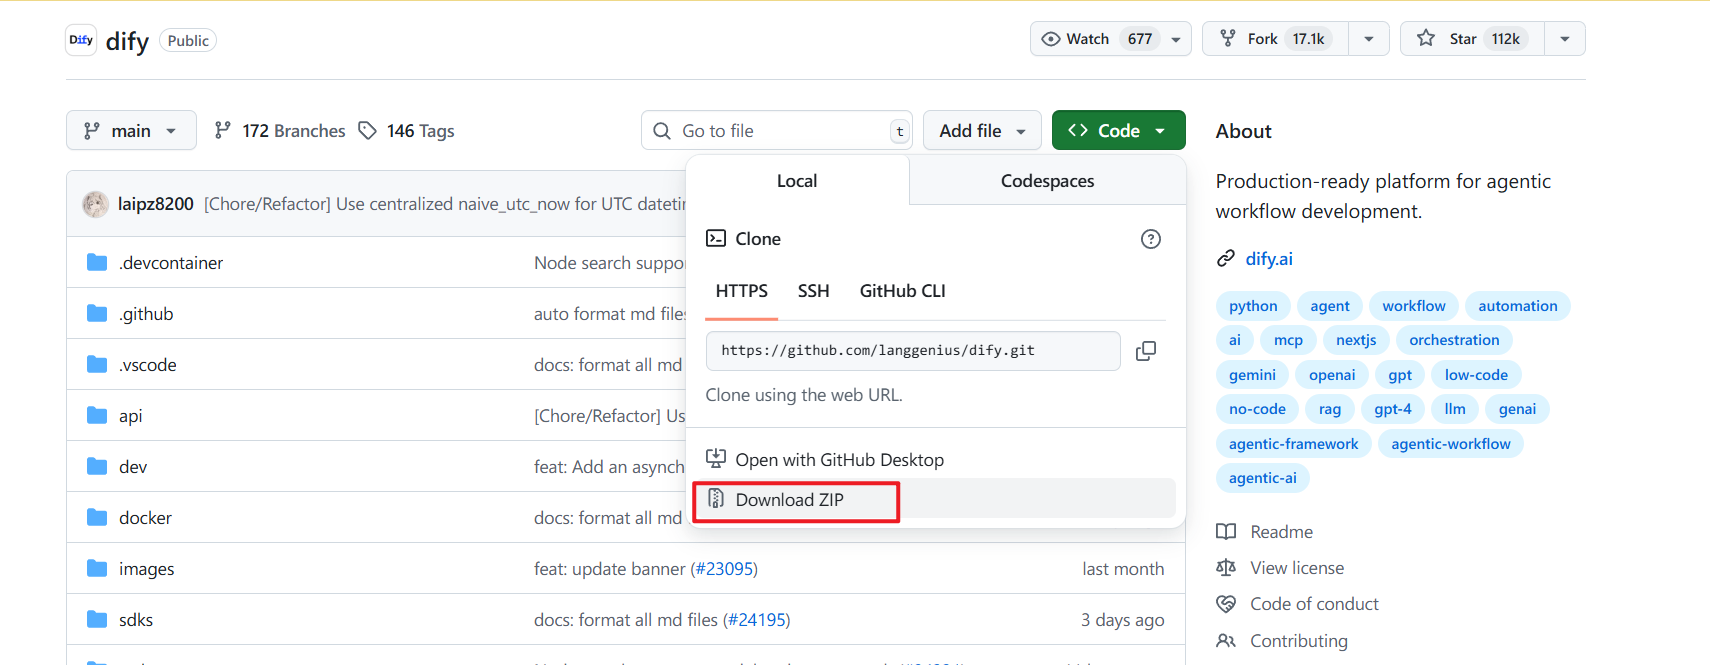Click the low-code topic tag

(1476, 375)
